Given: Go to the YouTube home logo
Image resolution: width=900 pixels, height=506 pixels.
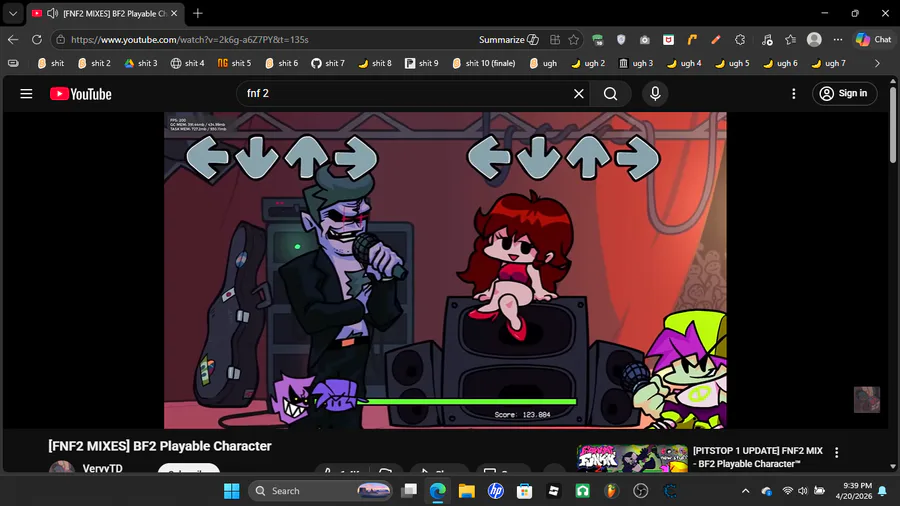Looking at the screenshot, I should click(80, 94).
